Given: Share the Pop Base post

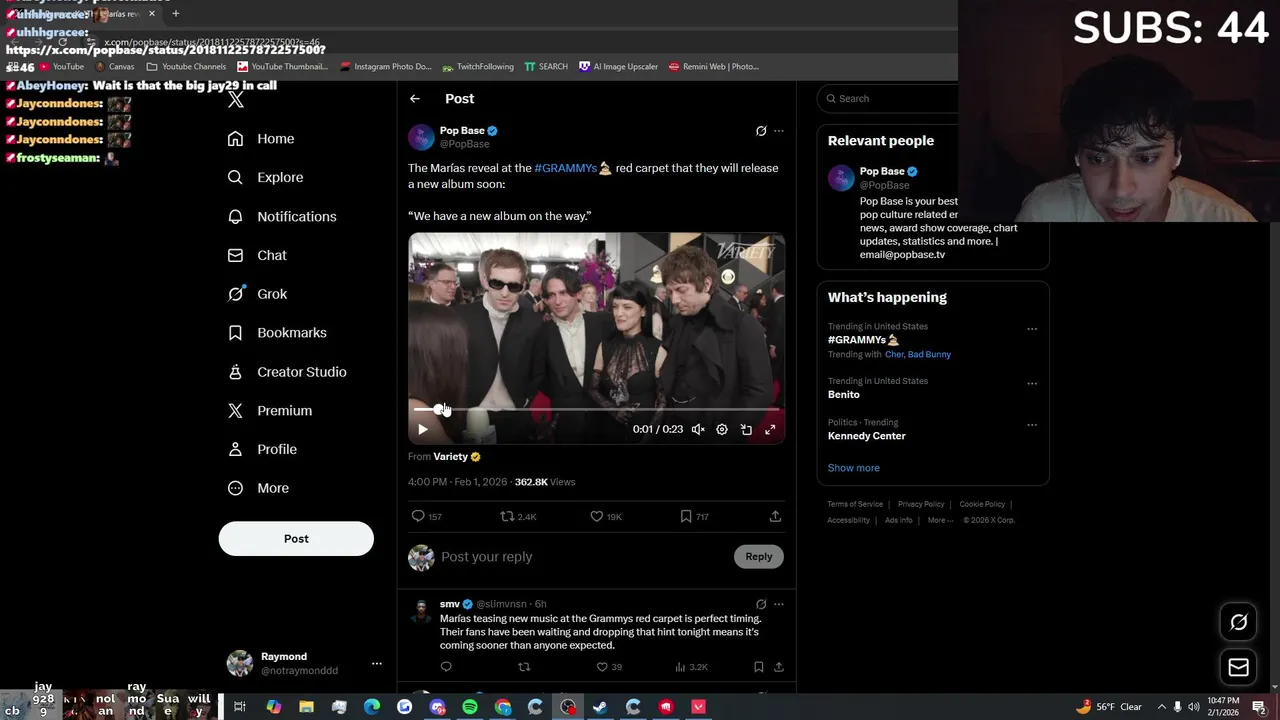Looking at the screenshot, I should 775,516.
